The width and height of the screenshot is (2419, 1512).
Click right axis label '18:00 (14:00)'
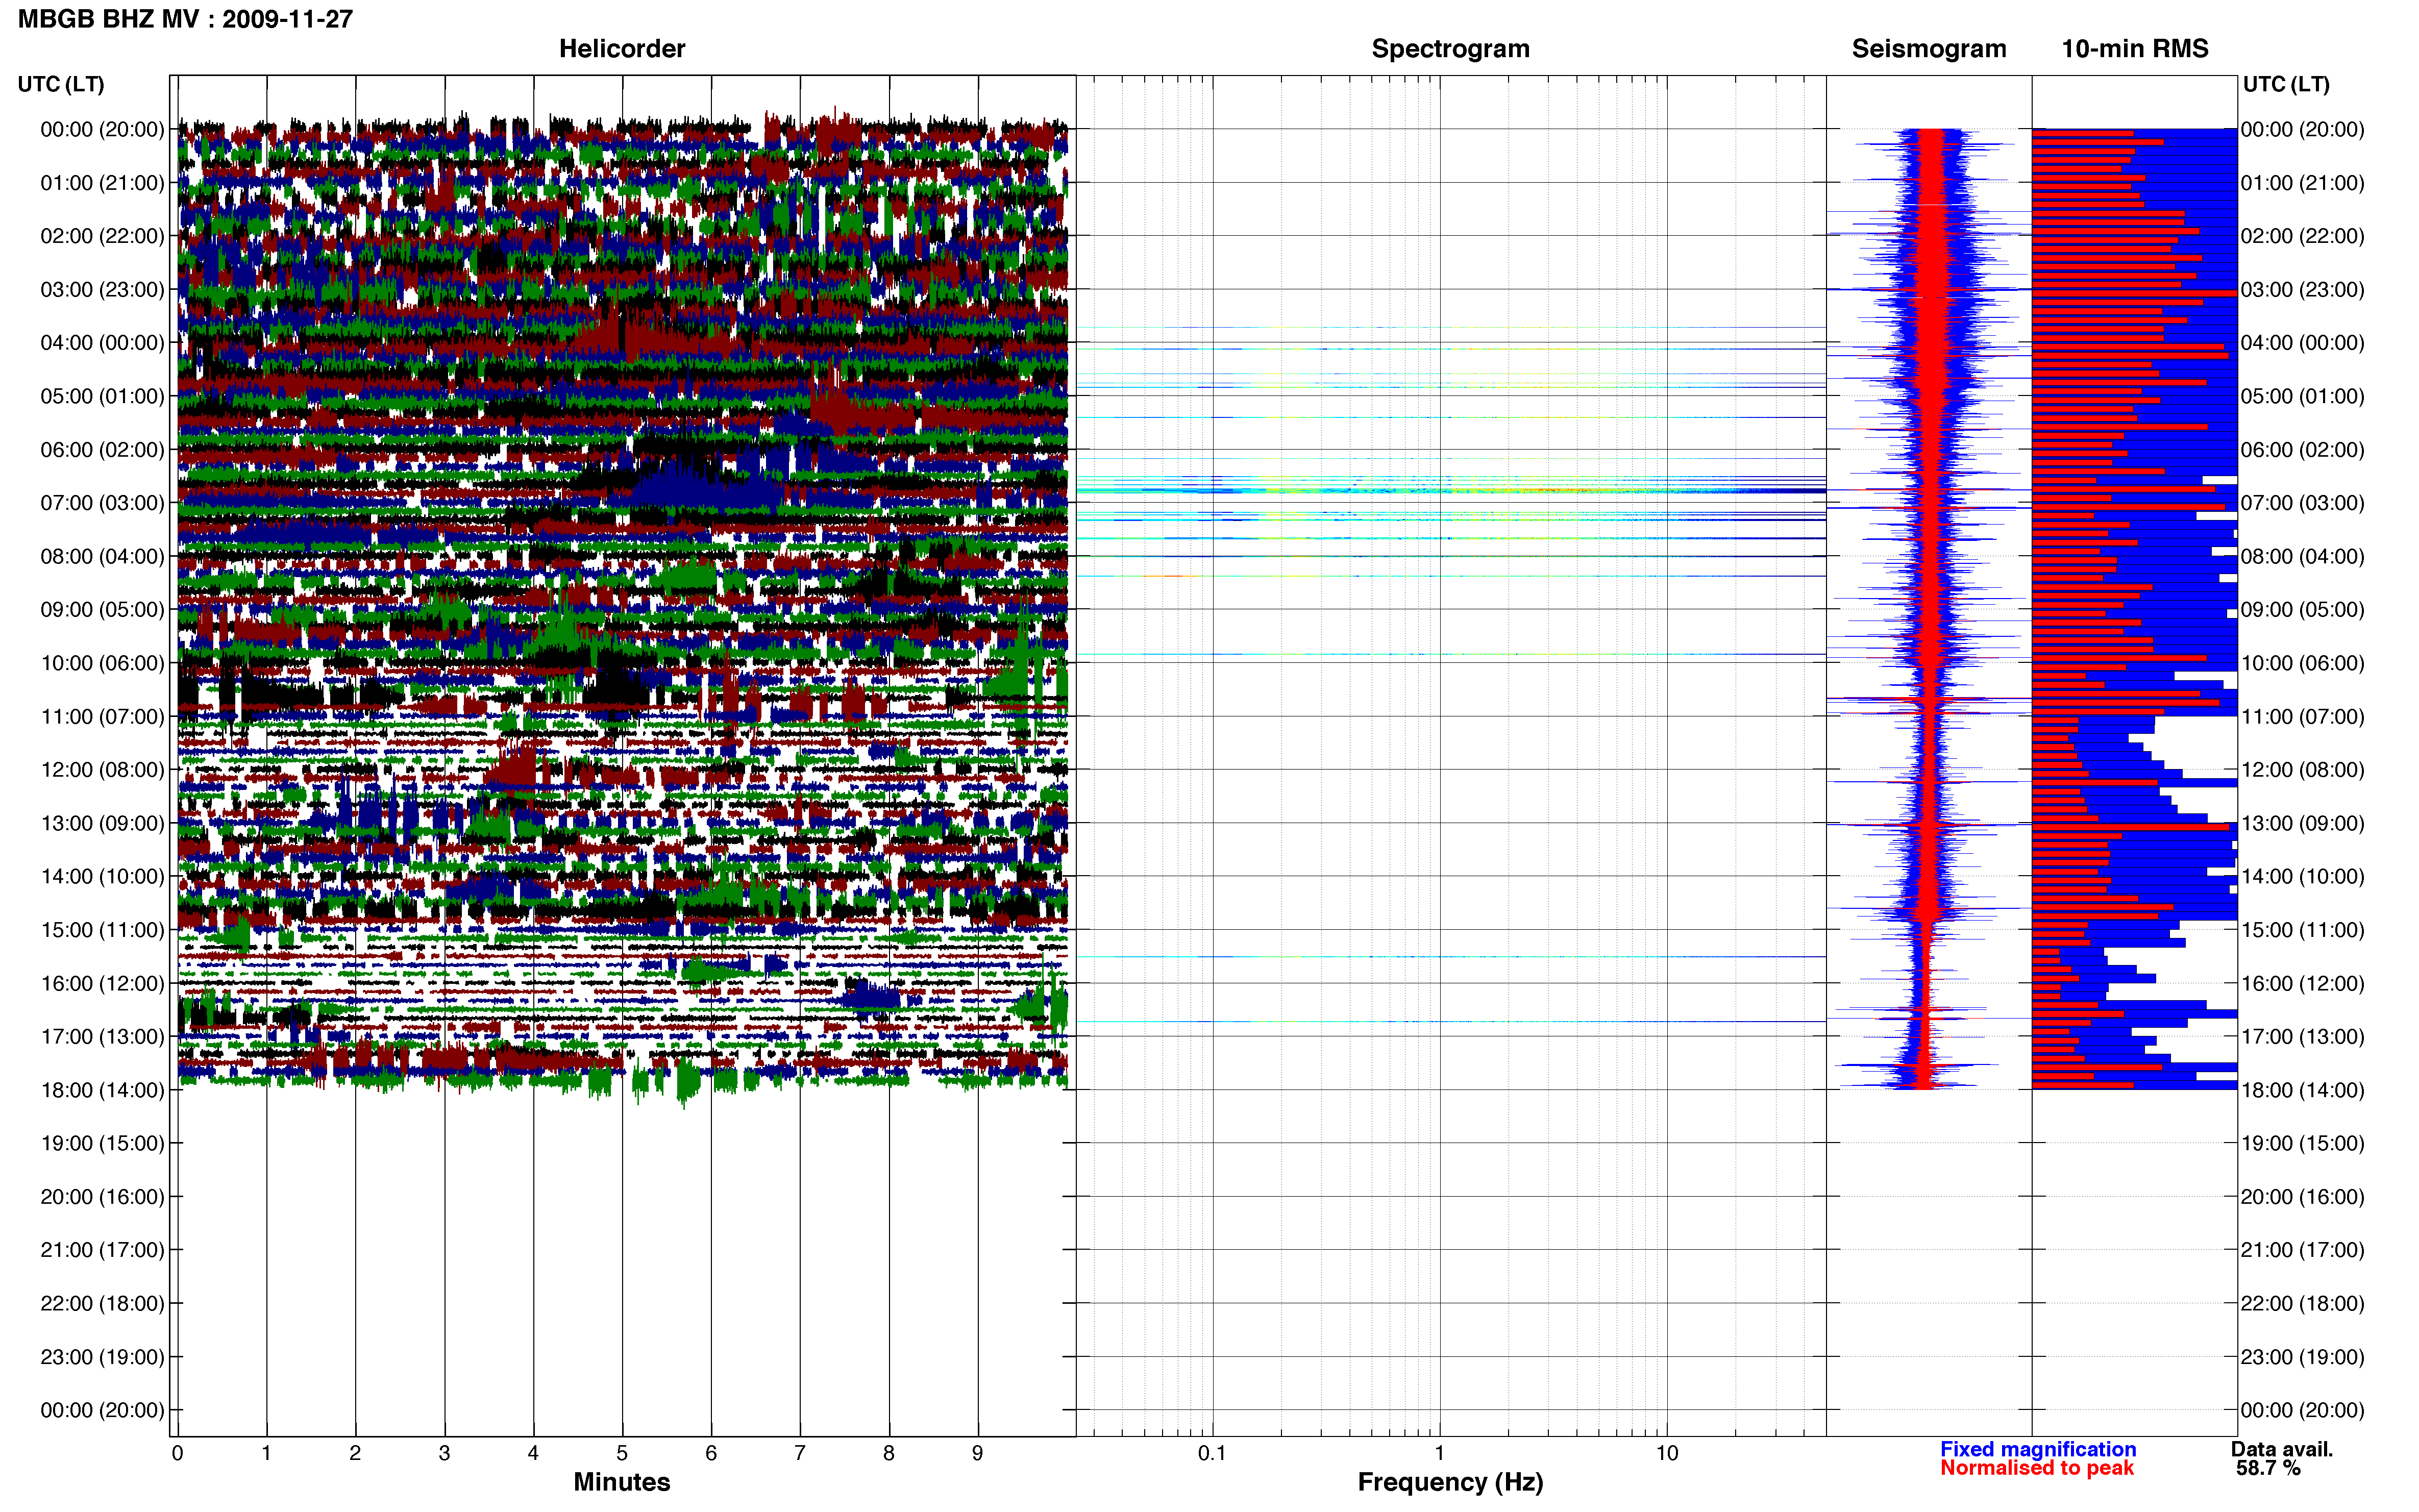(2302, 1090)
